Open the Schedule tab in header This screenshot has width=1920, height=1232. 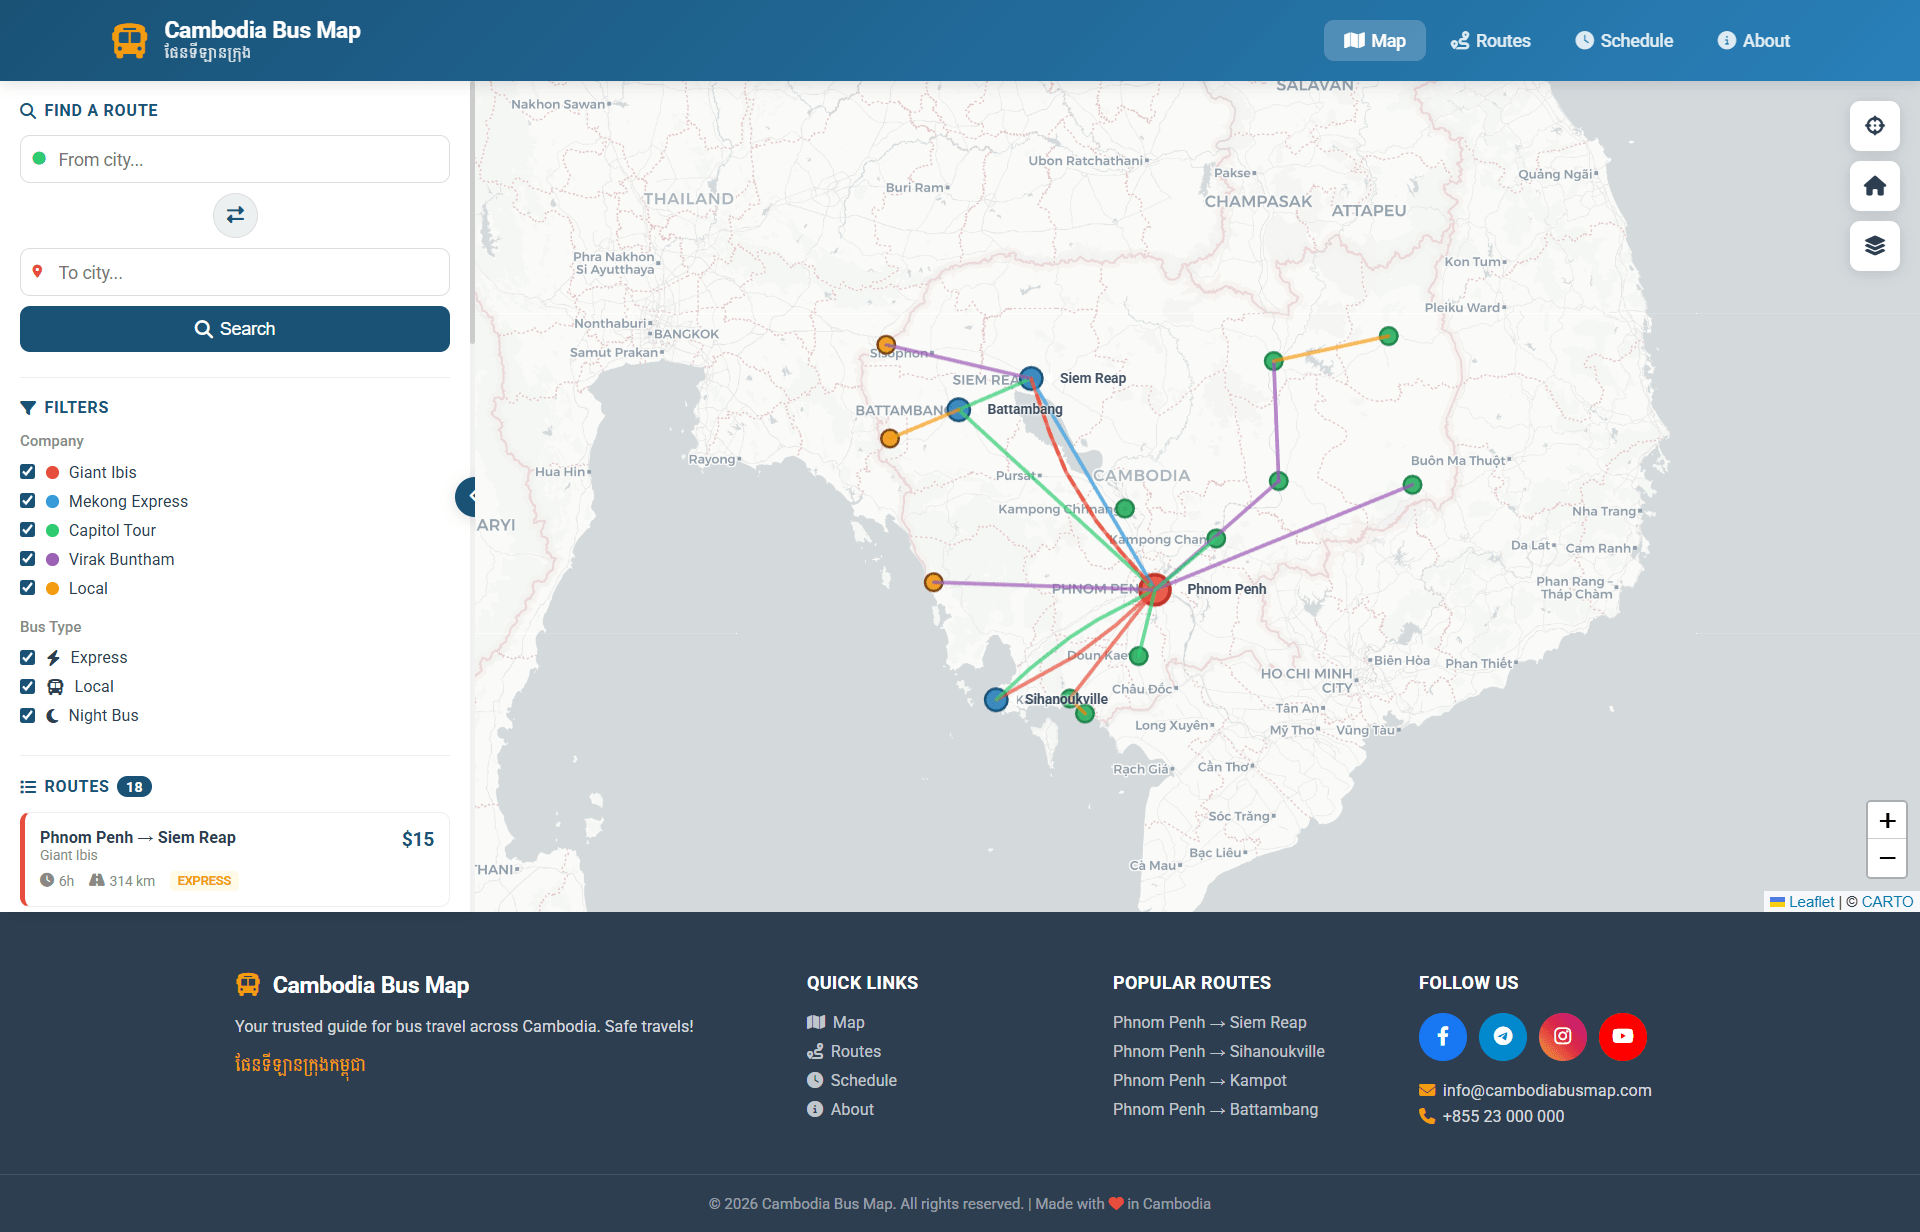click(1624, 41)
